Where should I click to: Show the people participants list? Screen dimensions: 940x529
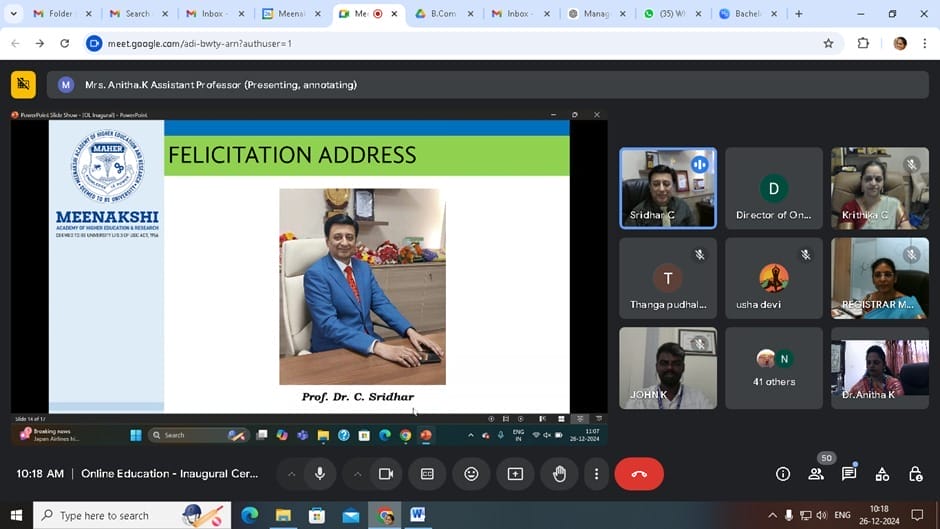click(x=816, y=474)
